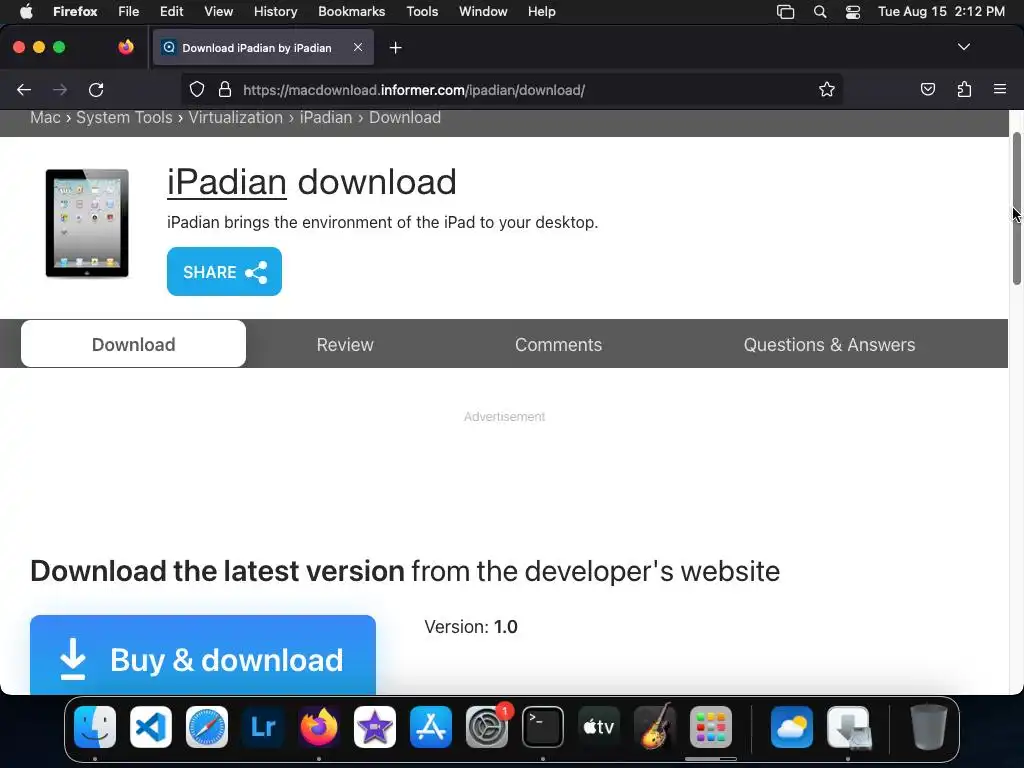Open the tracking protection shield icon

197,89
